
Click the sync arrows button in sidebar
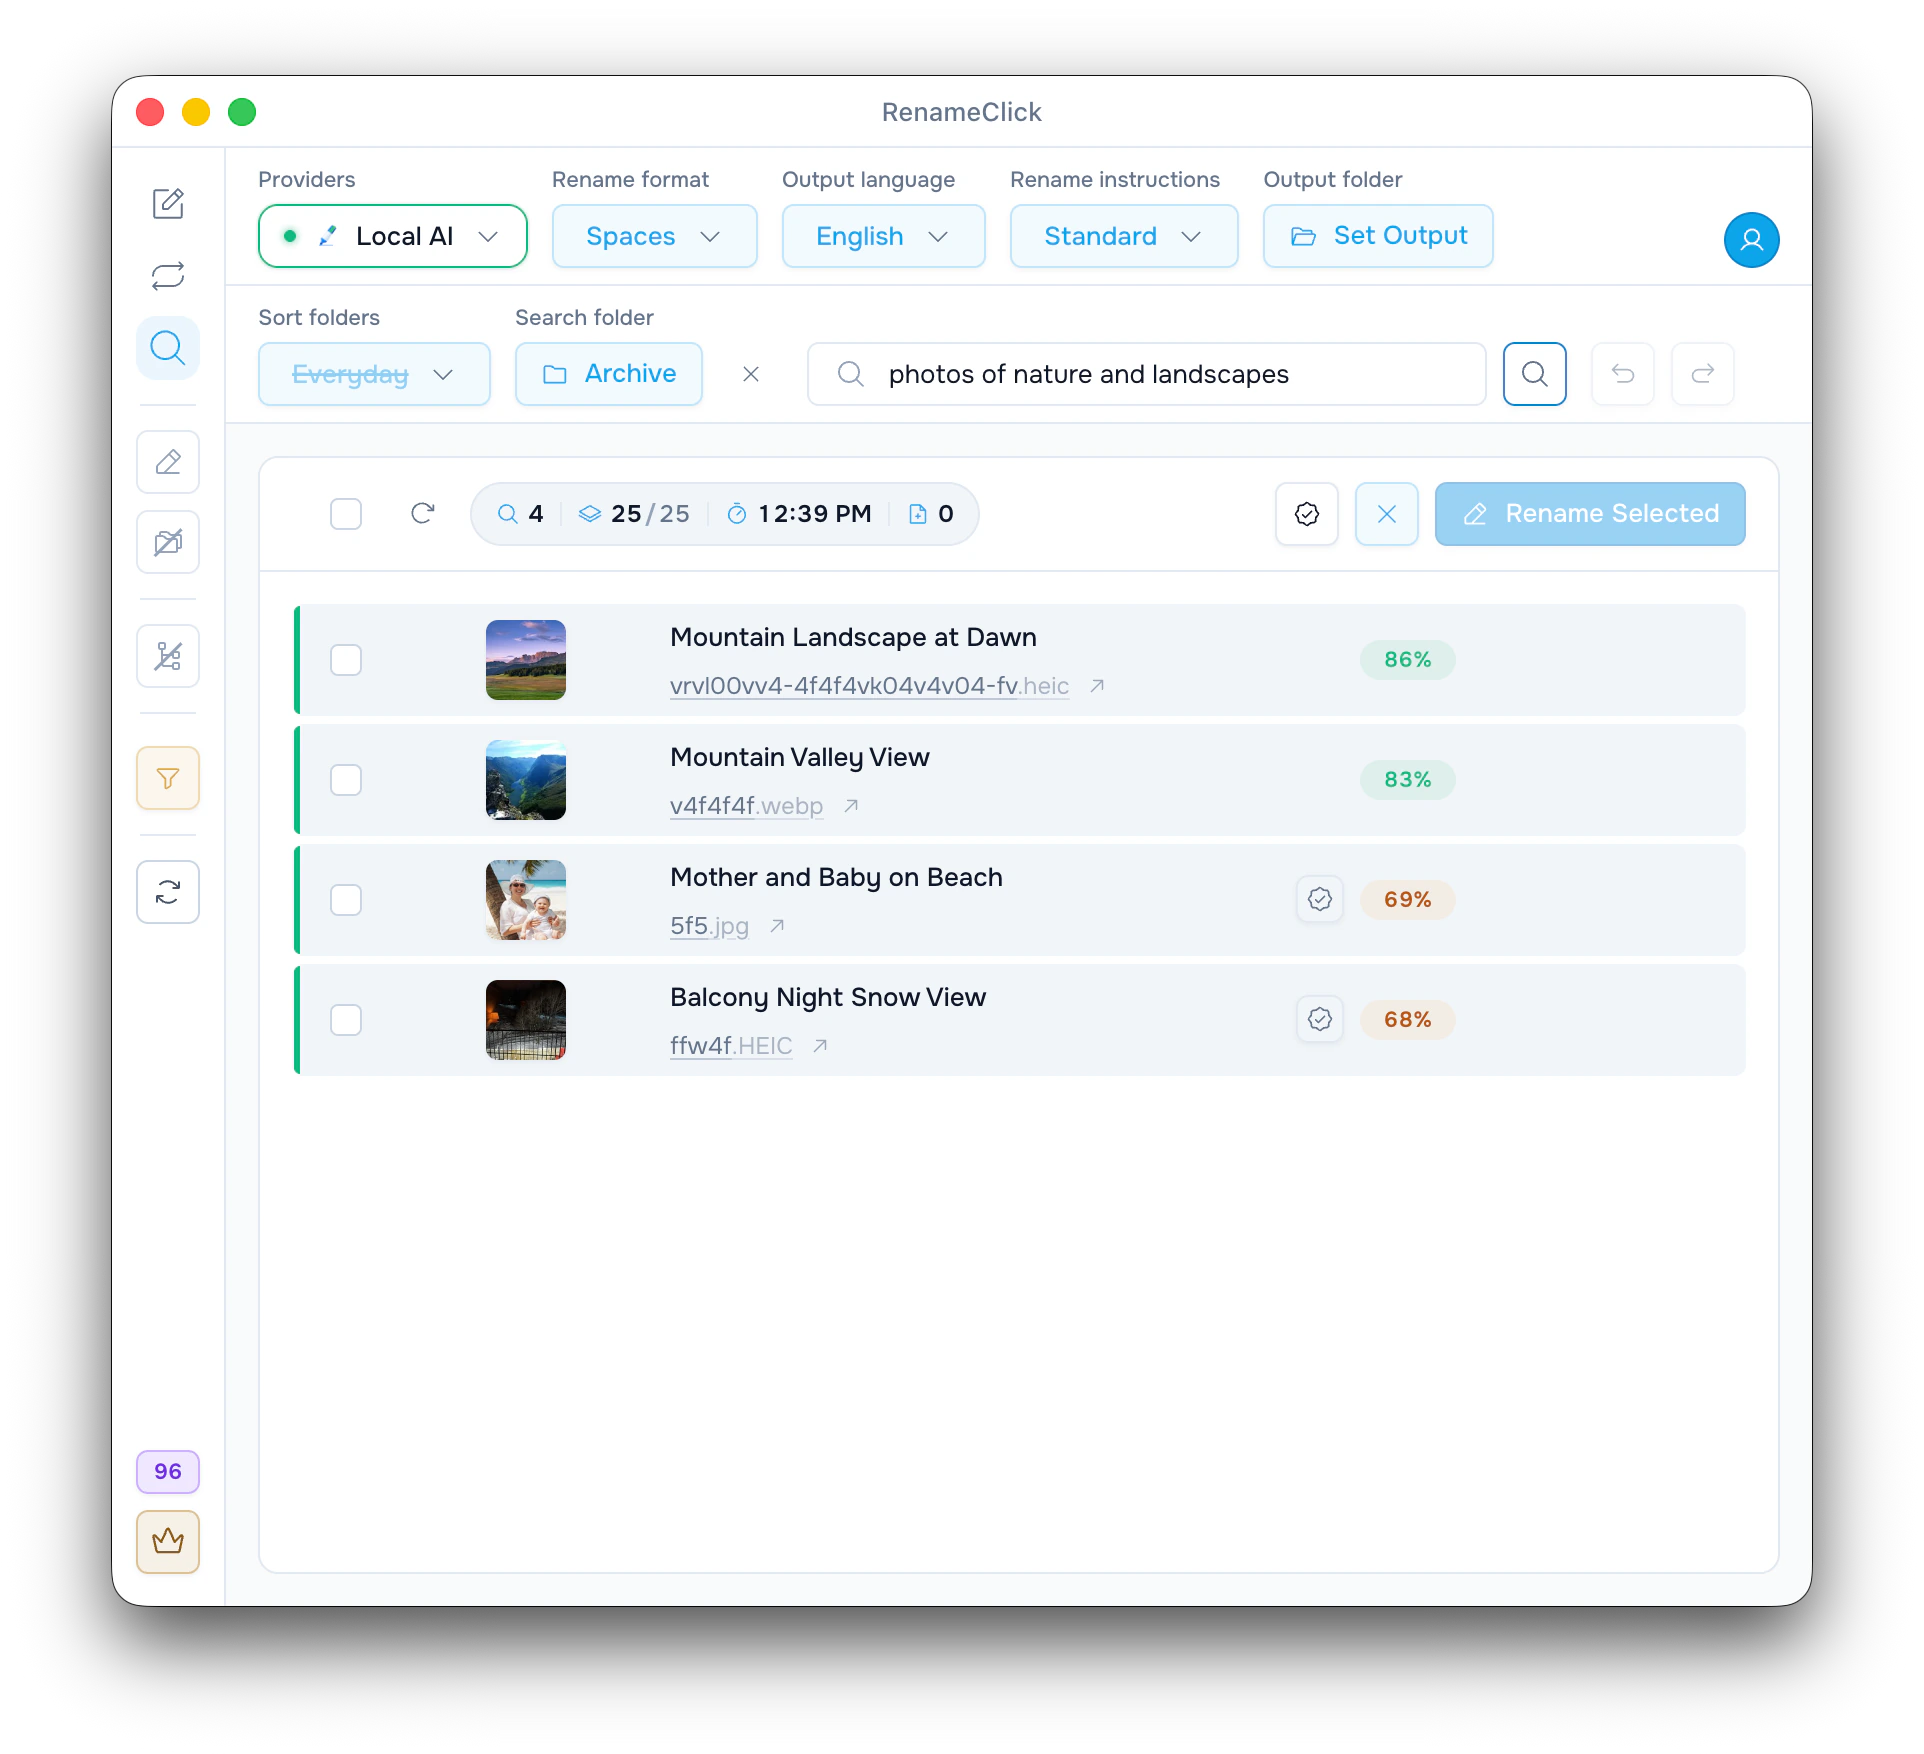[168, 892]
